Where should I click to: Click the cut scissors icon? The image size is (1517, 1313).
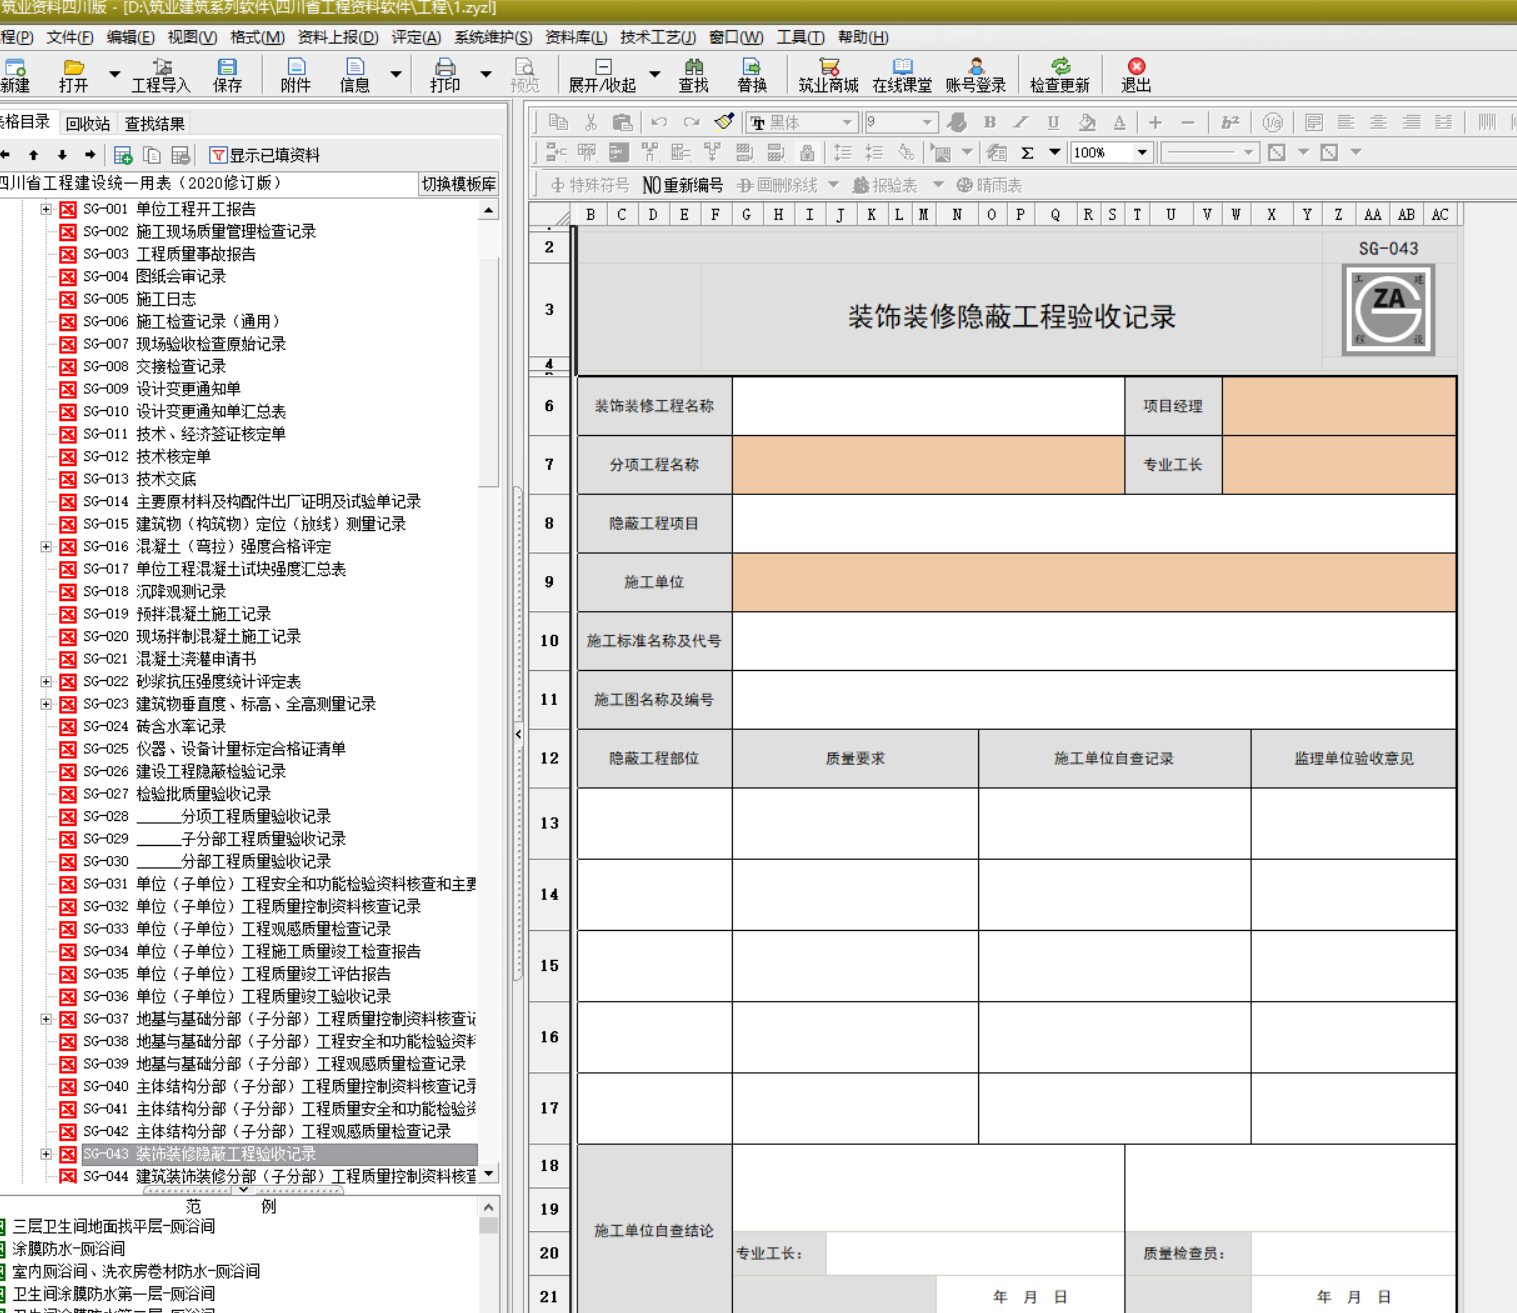click(591, 122)
